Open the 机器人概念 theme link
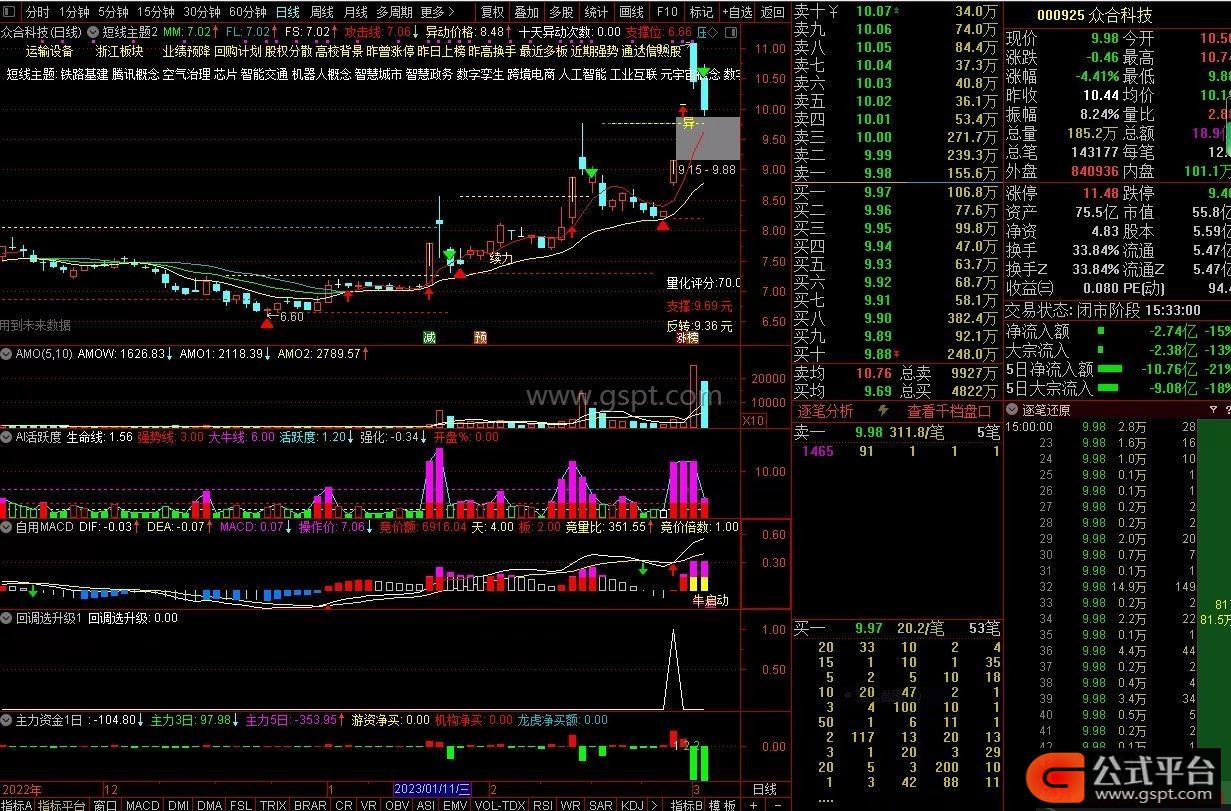The image size is (1231, 811). click(321, 74)
